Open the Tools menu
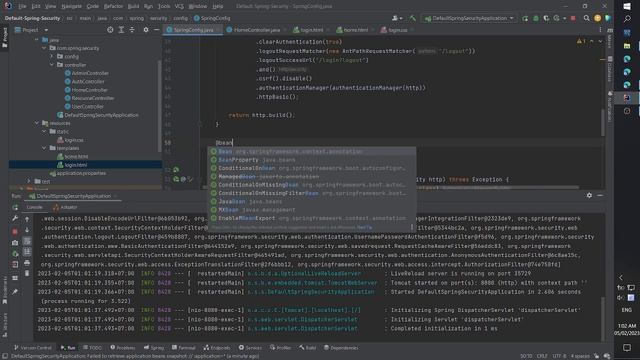This screenshot has width=640, height=360. tap(164, 6)
